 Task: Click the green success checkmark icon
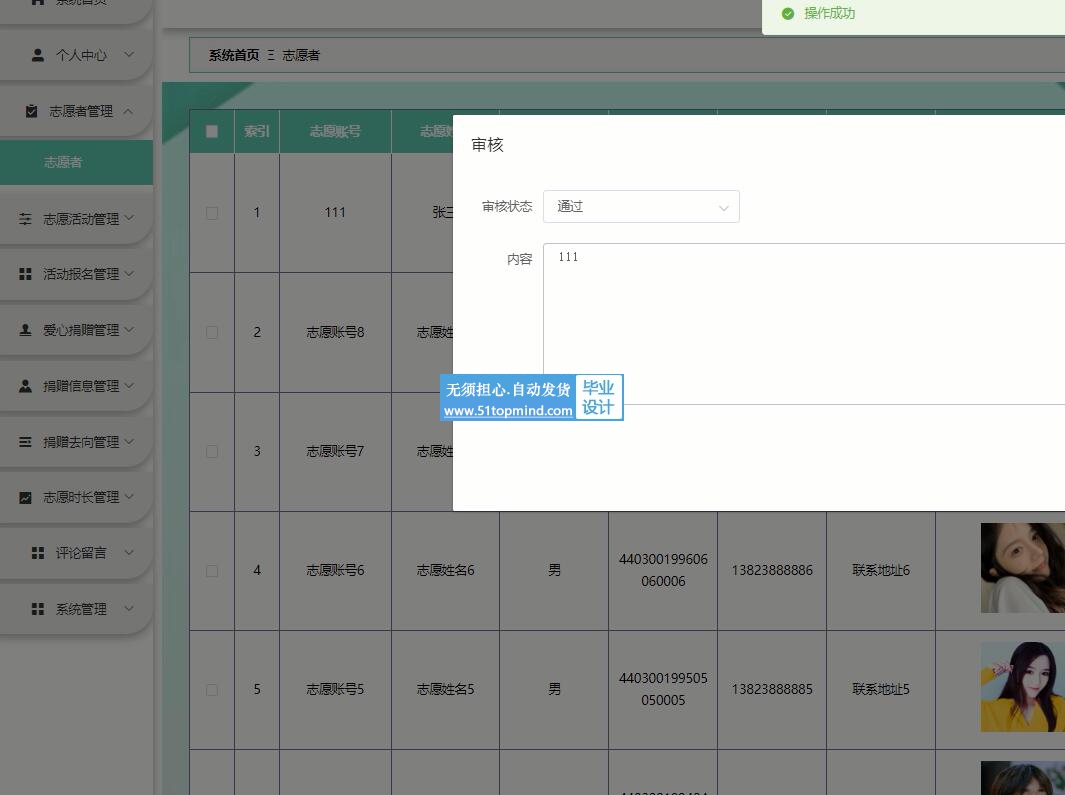tap(788, 14)
